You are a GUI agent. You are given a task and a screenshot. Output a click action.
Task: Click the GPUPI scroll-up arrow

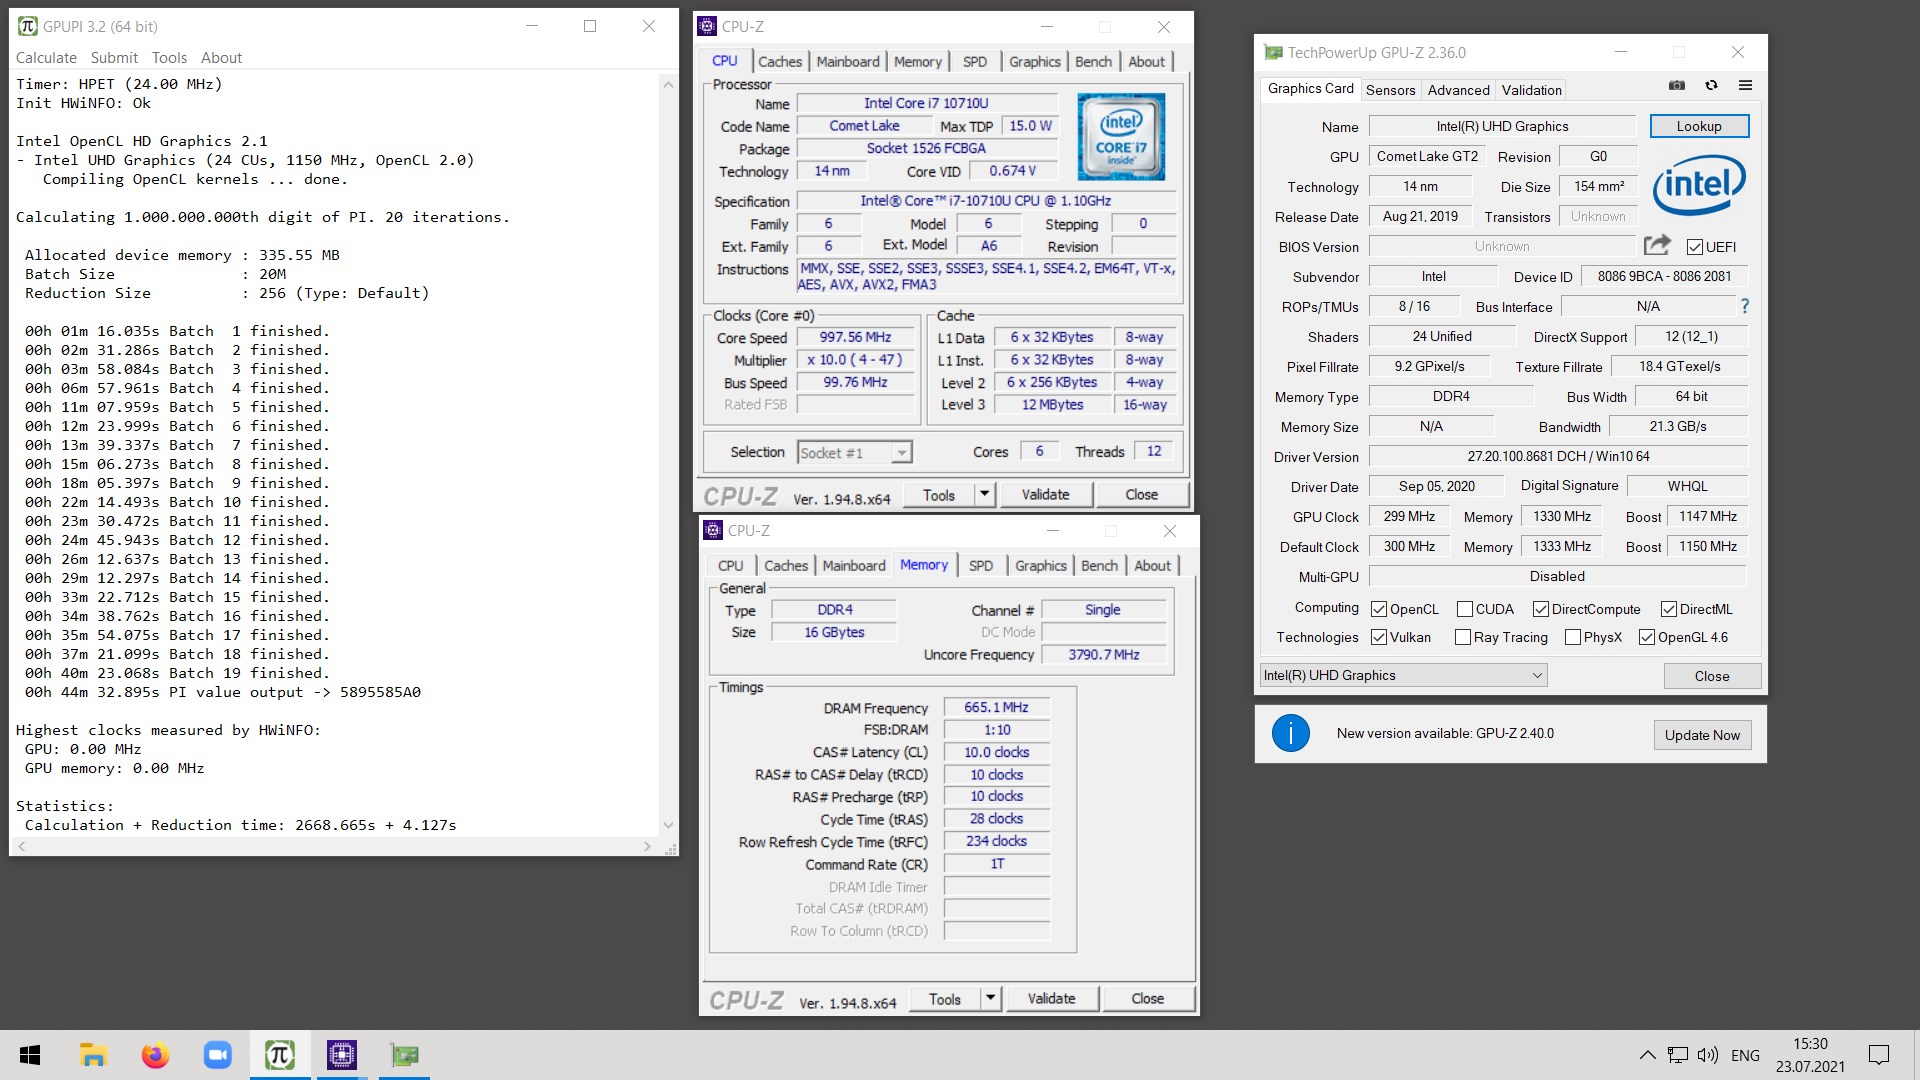[668, 85]
